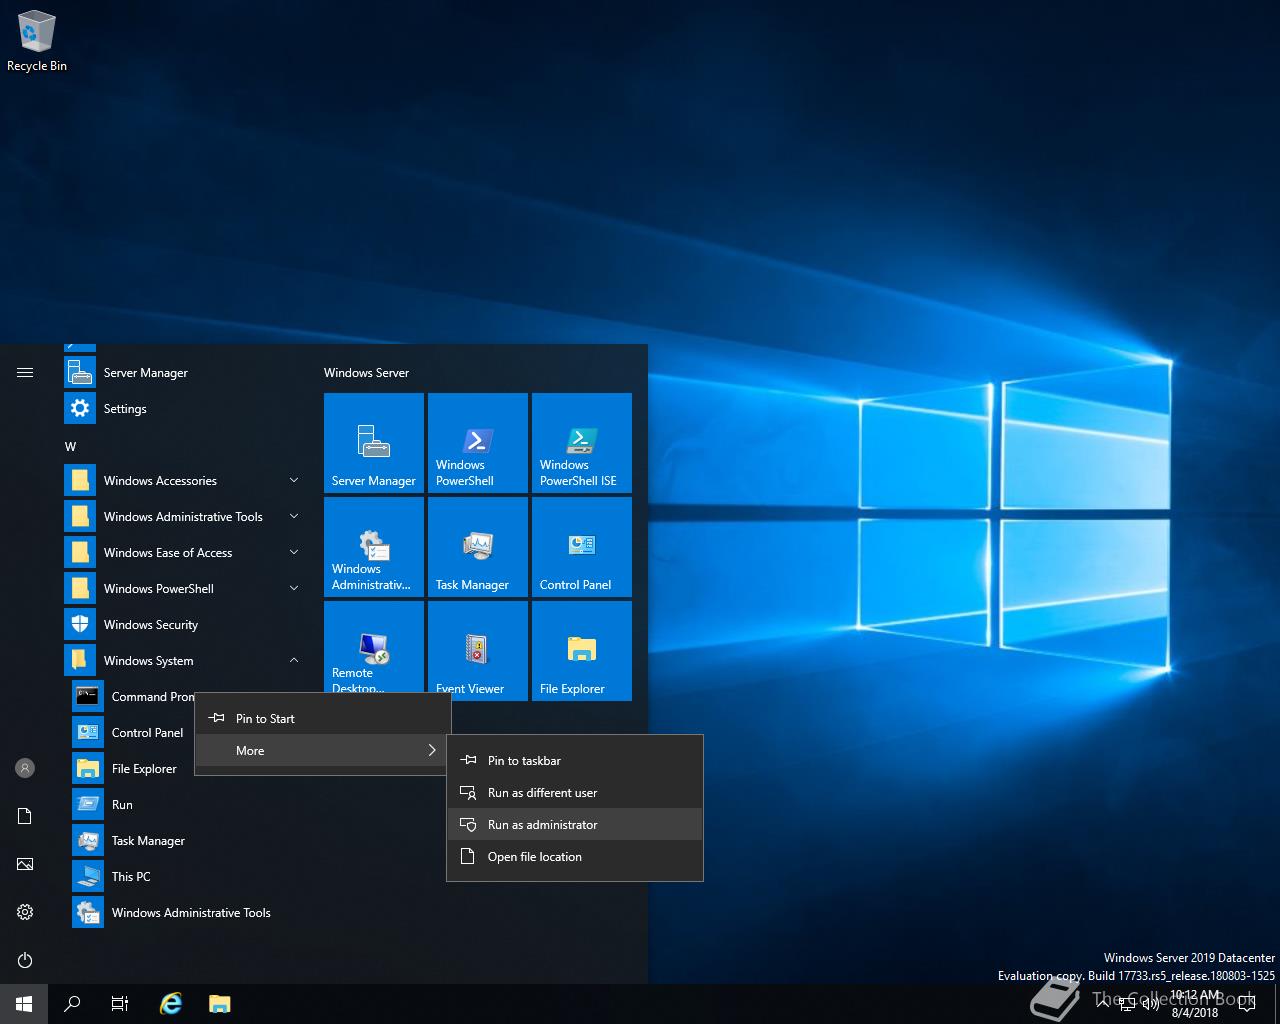Expand the Windows PowerShell folder
The image size is (1280, 1024).
184,588
